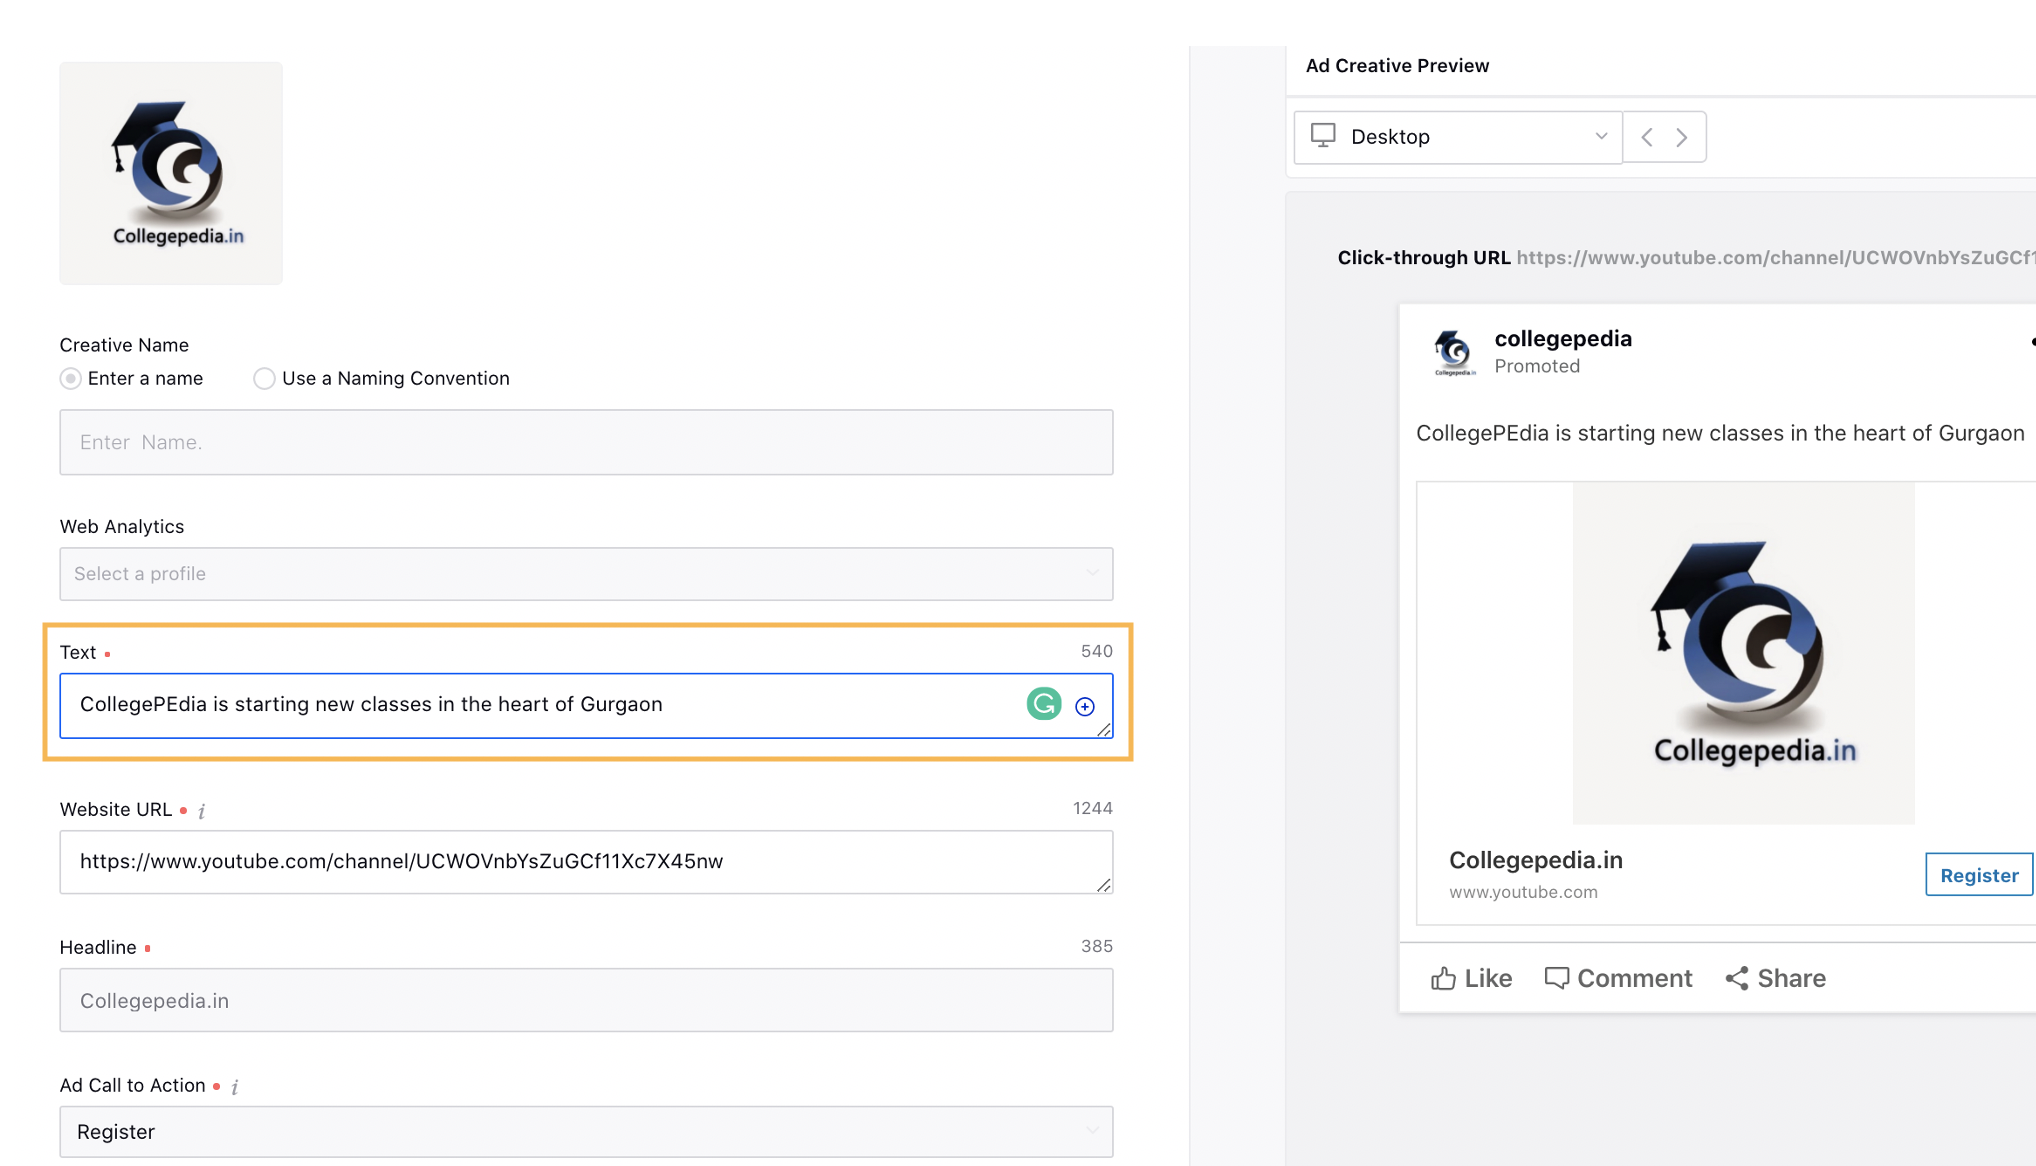This screenshot has height=1166, width=2036.
Task: Click the large ad image in preview
Action: 1743,653
